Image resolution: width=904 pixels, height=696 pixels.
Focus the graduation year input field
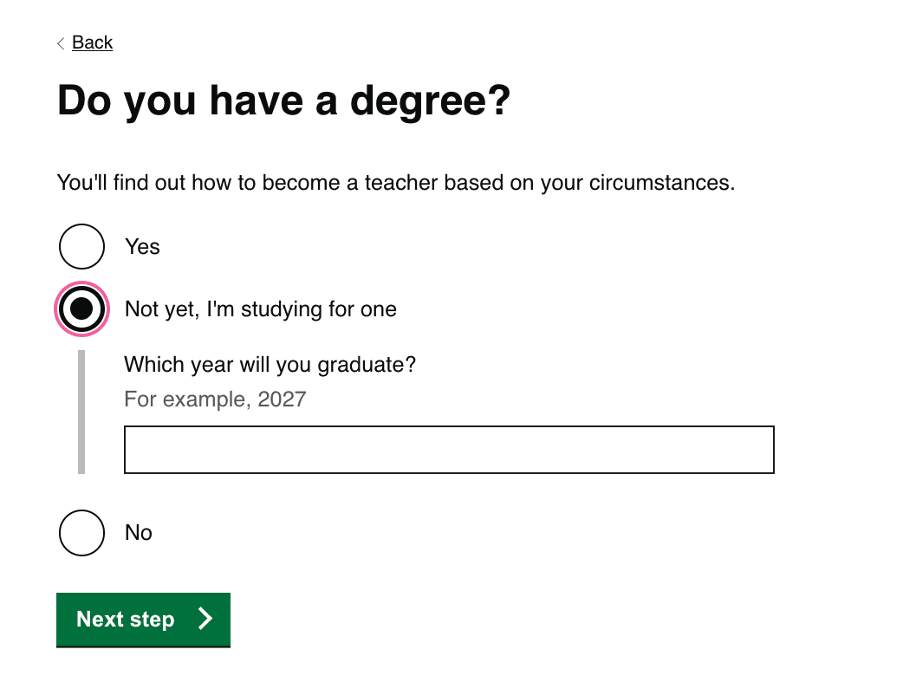tap(449, 450)
